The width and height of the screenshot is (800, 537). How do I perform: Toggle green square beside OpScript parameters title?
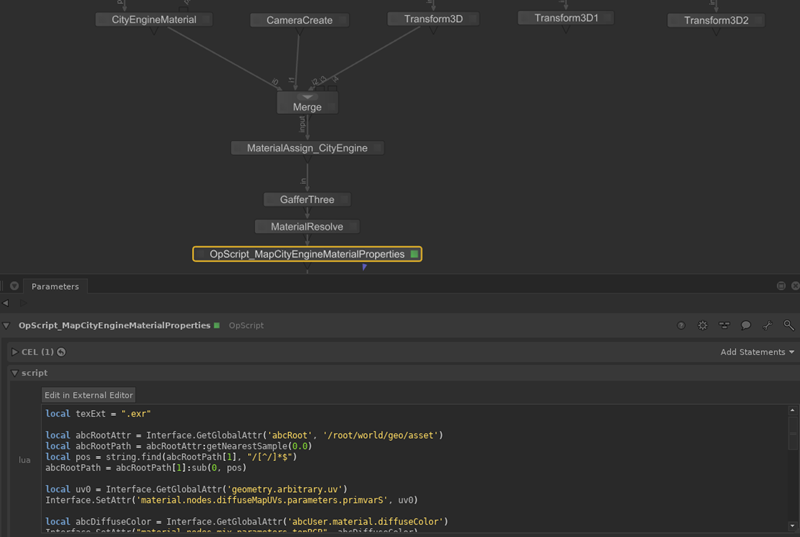coord(216,326)
